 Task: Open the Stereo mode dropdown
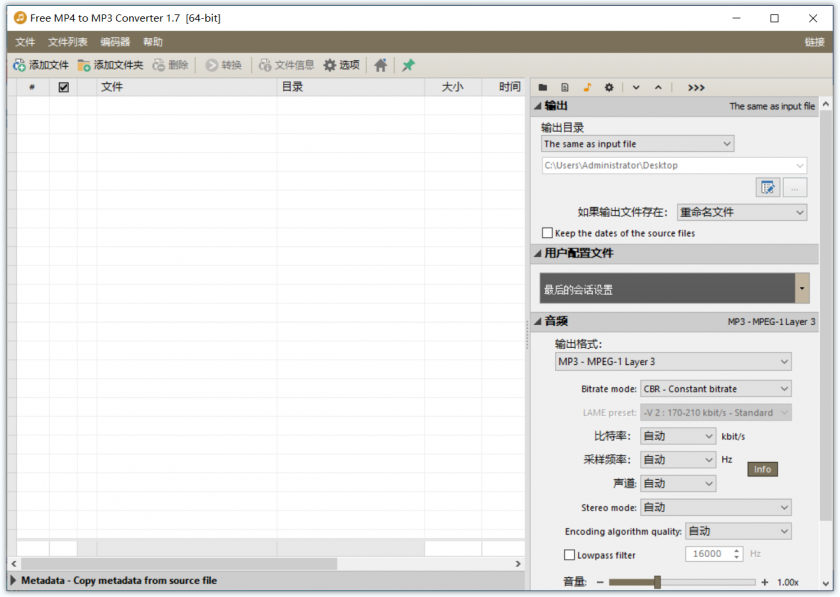(716, 508)
